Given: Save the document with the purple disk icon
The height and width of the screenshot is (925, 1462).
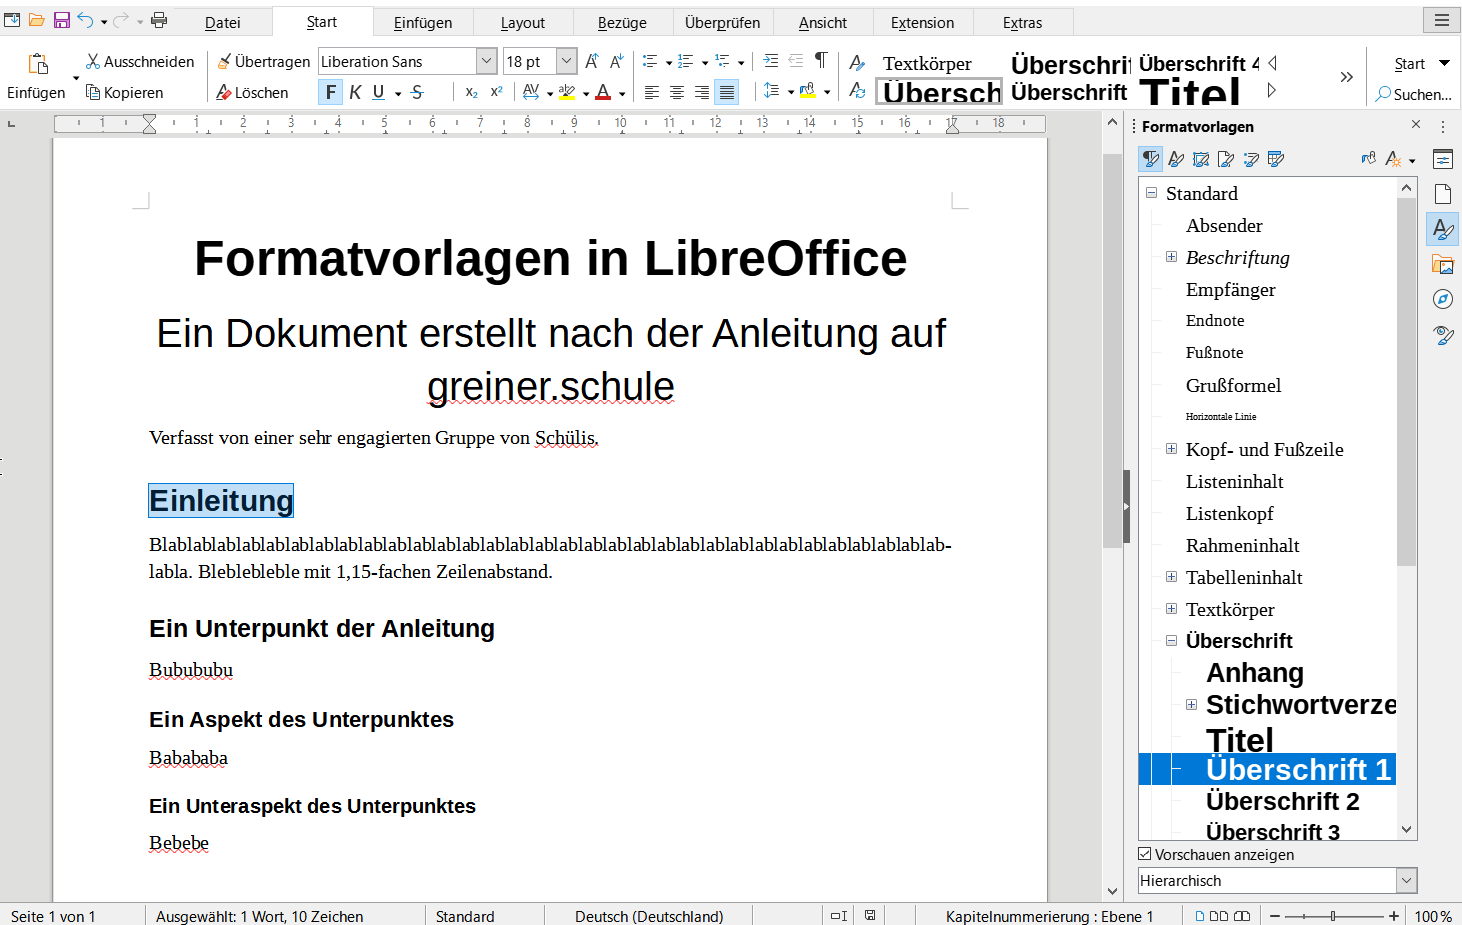Looking at the screenshot, I should pyautogui.click(x=61, y=20).
